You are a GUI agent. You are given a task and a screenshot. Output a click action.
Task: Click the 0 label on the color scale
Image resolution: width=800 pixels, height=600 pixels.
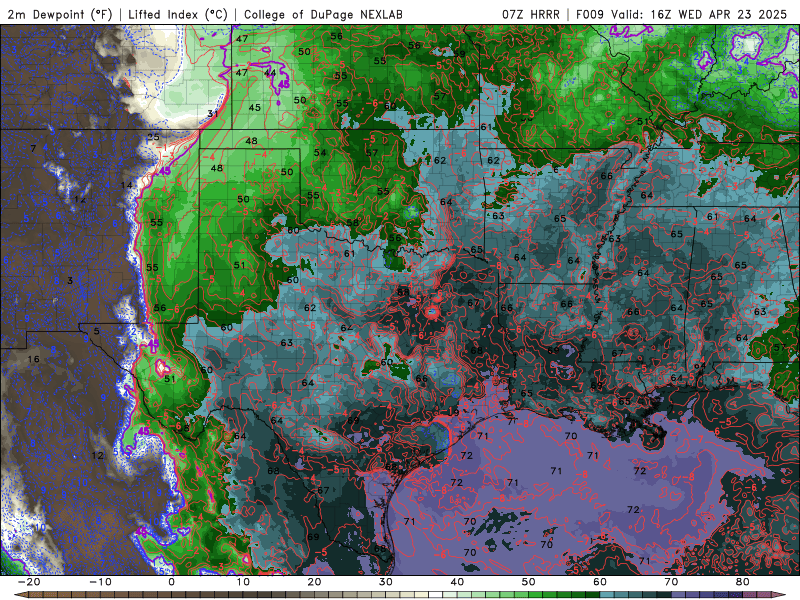(171, 582)
